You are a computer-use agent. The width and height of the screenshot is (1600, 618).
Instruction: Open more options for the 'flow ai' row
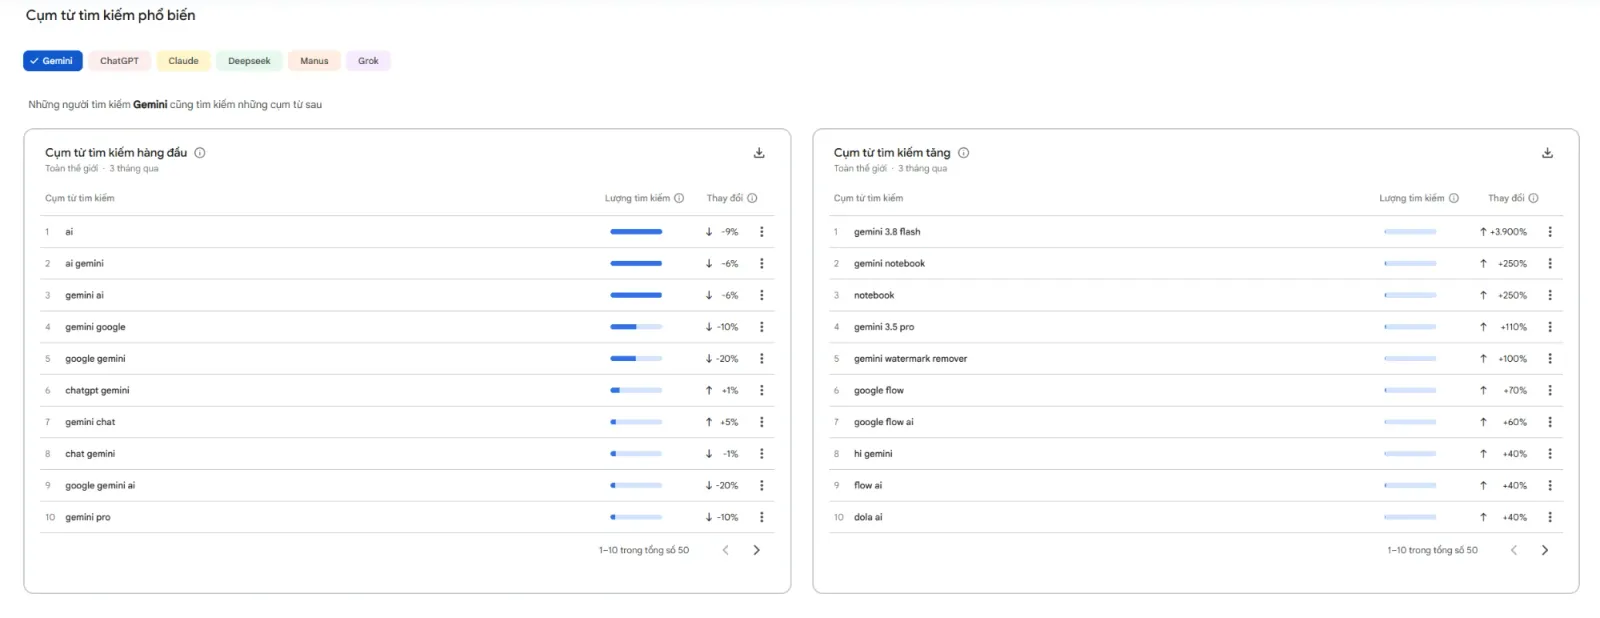click(x=1550, y=485)
